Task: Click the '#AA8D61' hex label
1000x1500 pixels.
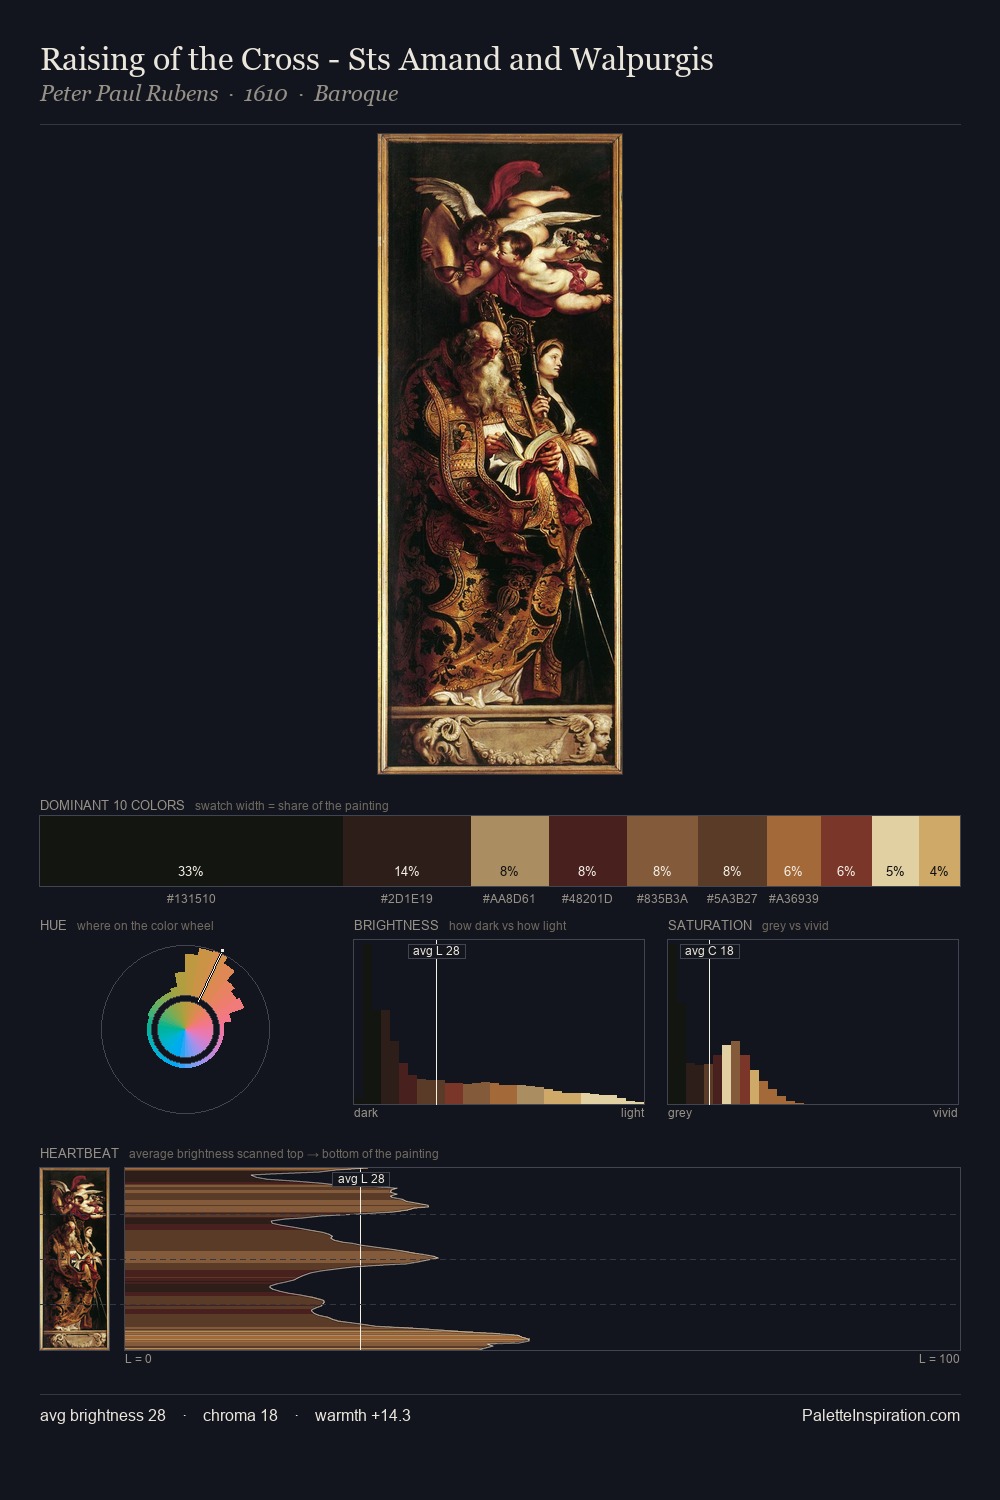Action: click(x=509, y=898)
